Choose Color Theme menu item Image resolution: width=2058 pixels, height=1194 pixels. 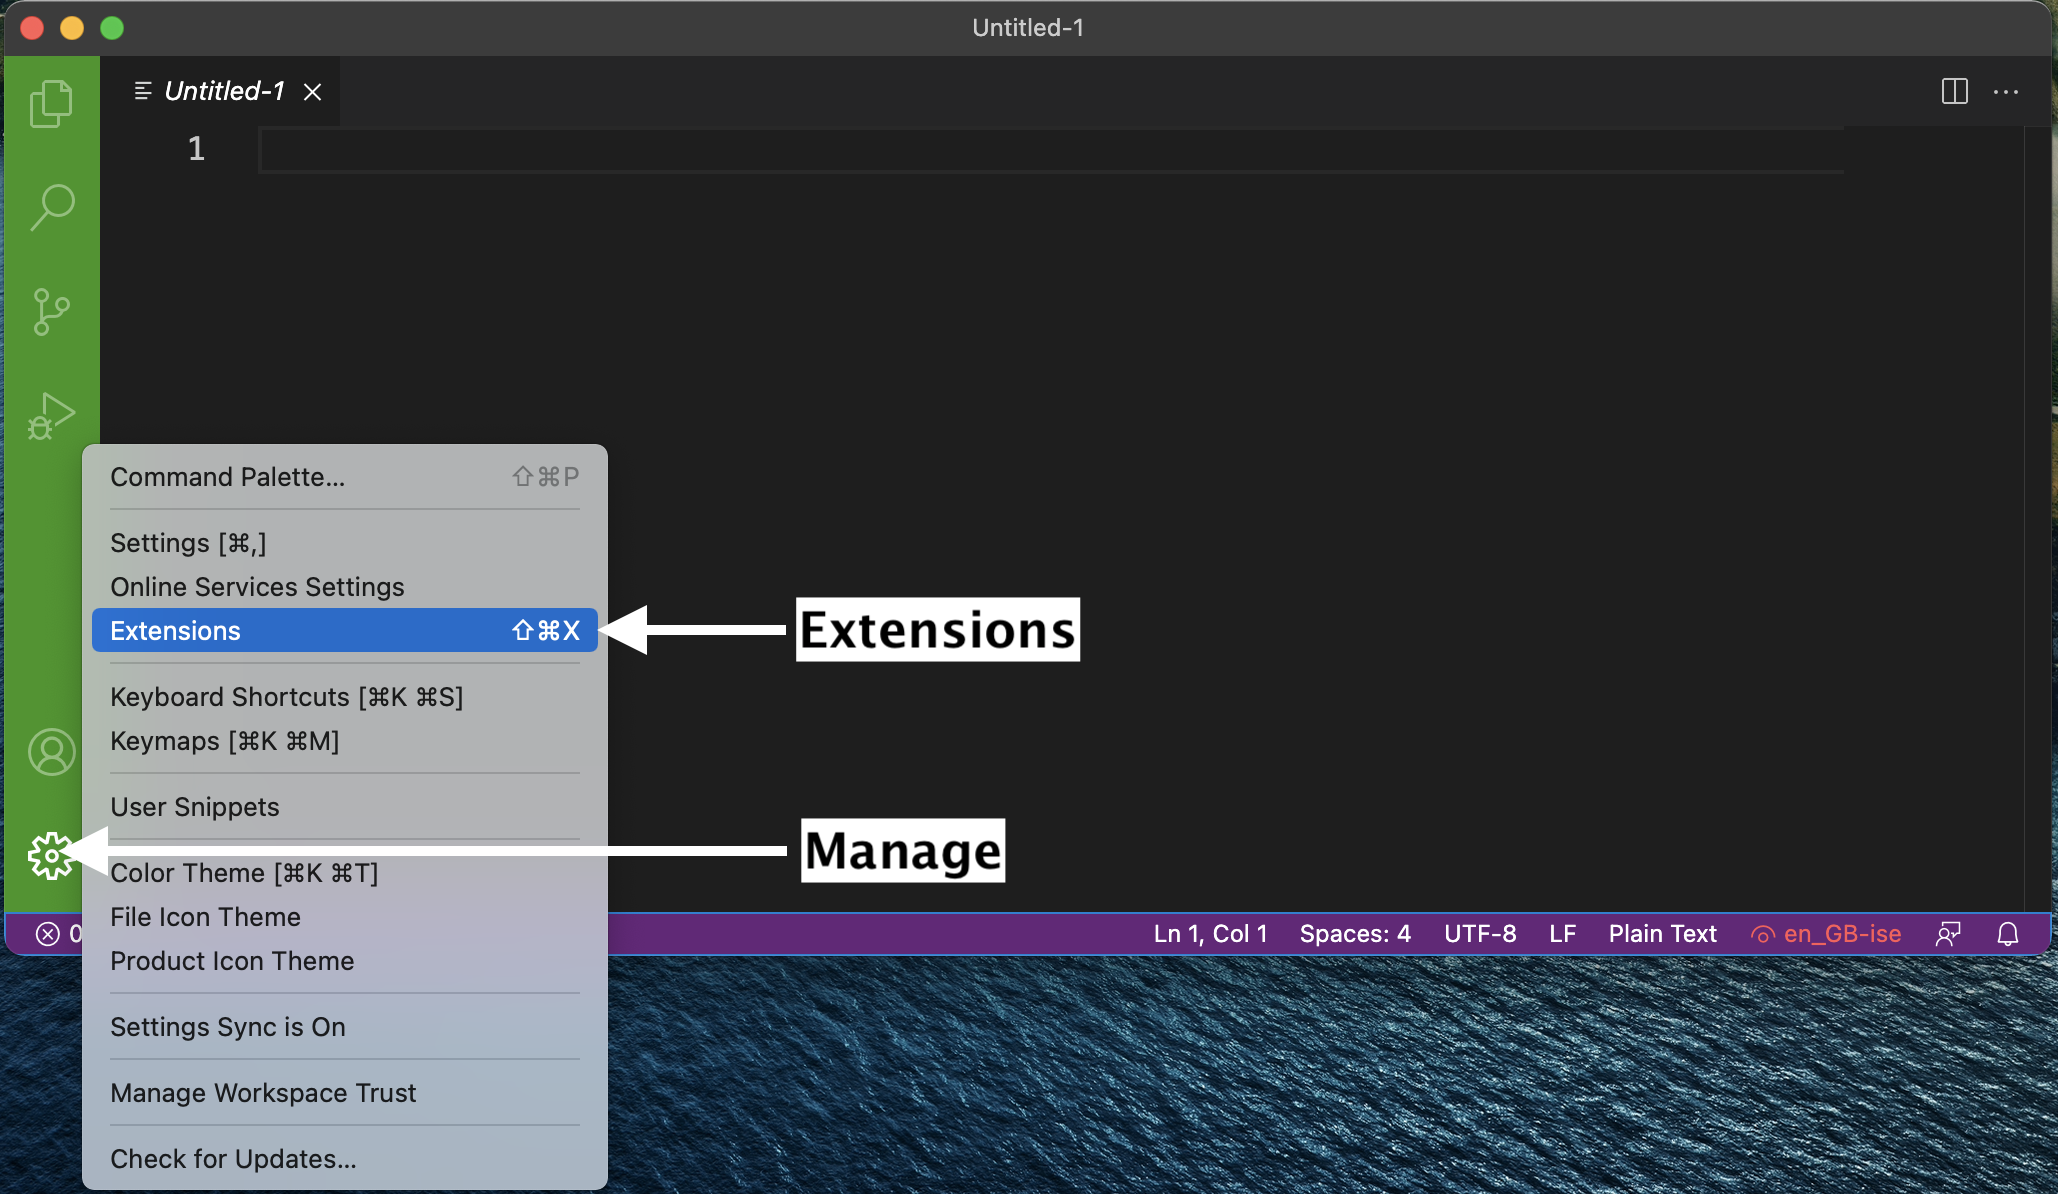tap(345, 873)
